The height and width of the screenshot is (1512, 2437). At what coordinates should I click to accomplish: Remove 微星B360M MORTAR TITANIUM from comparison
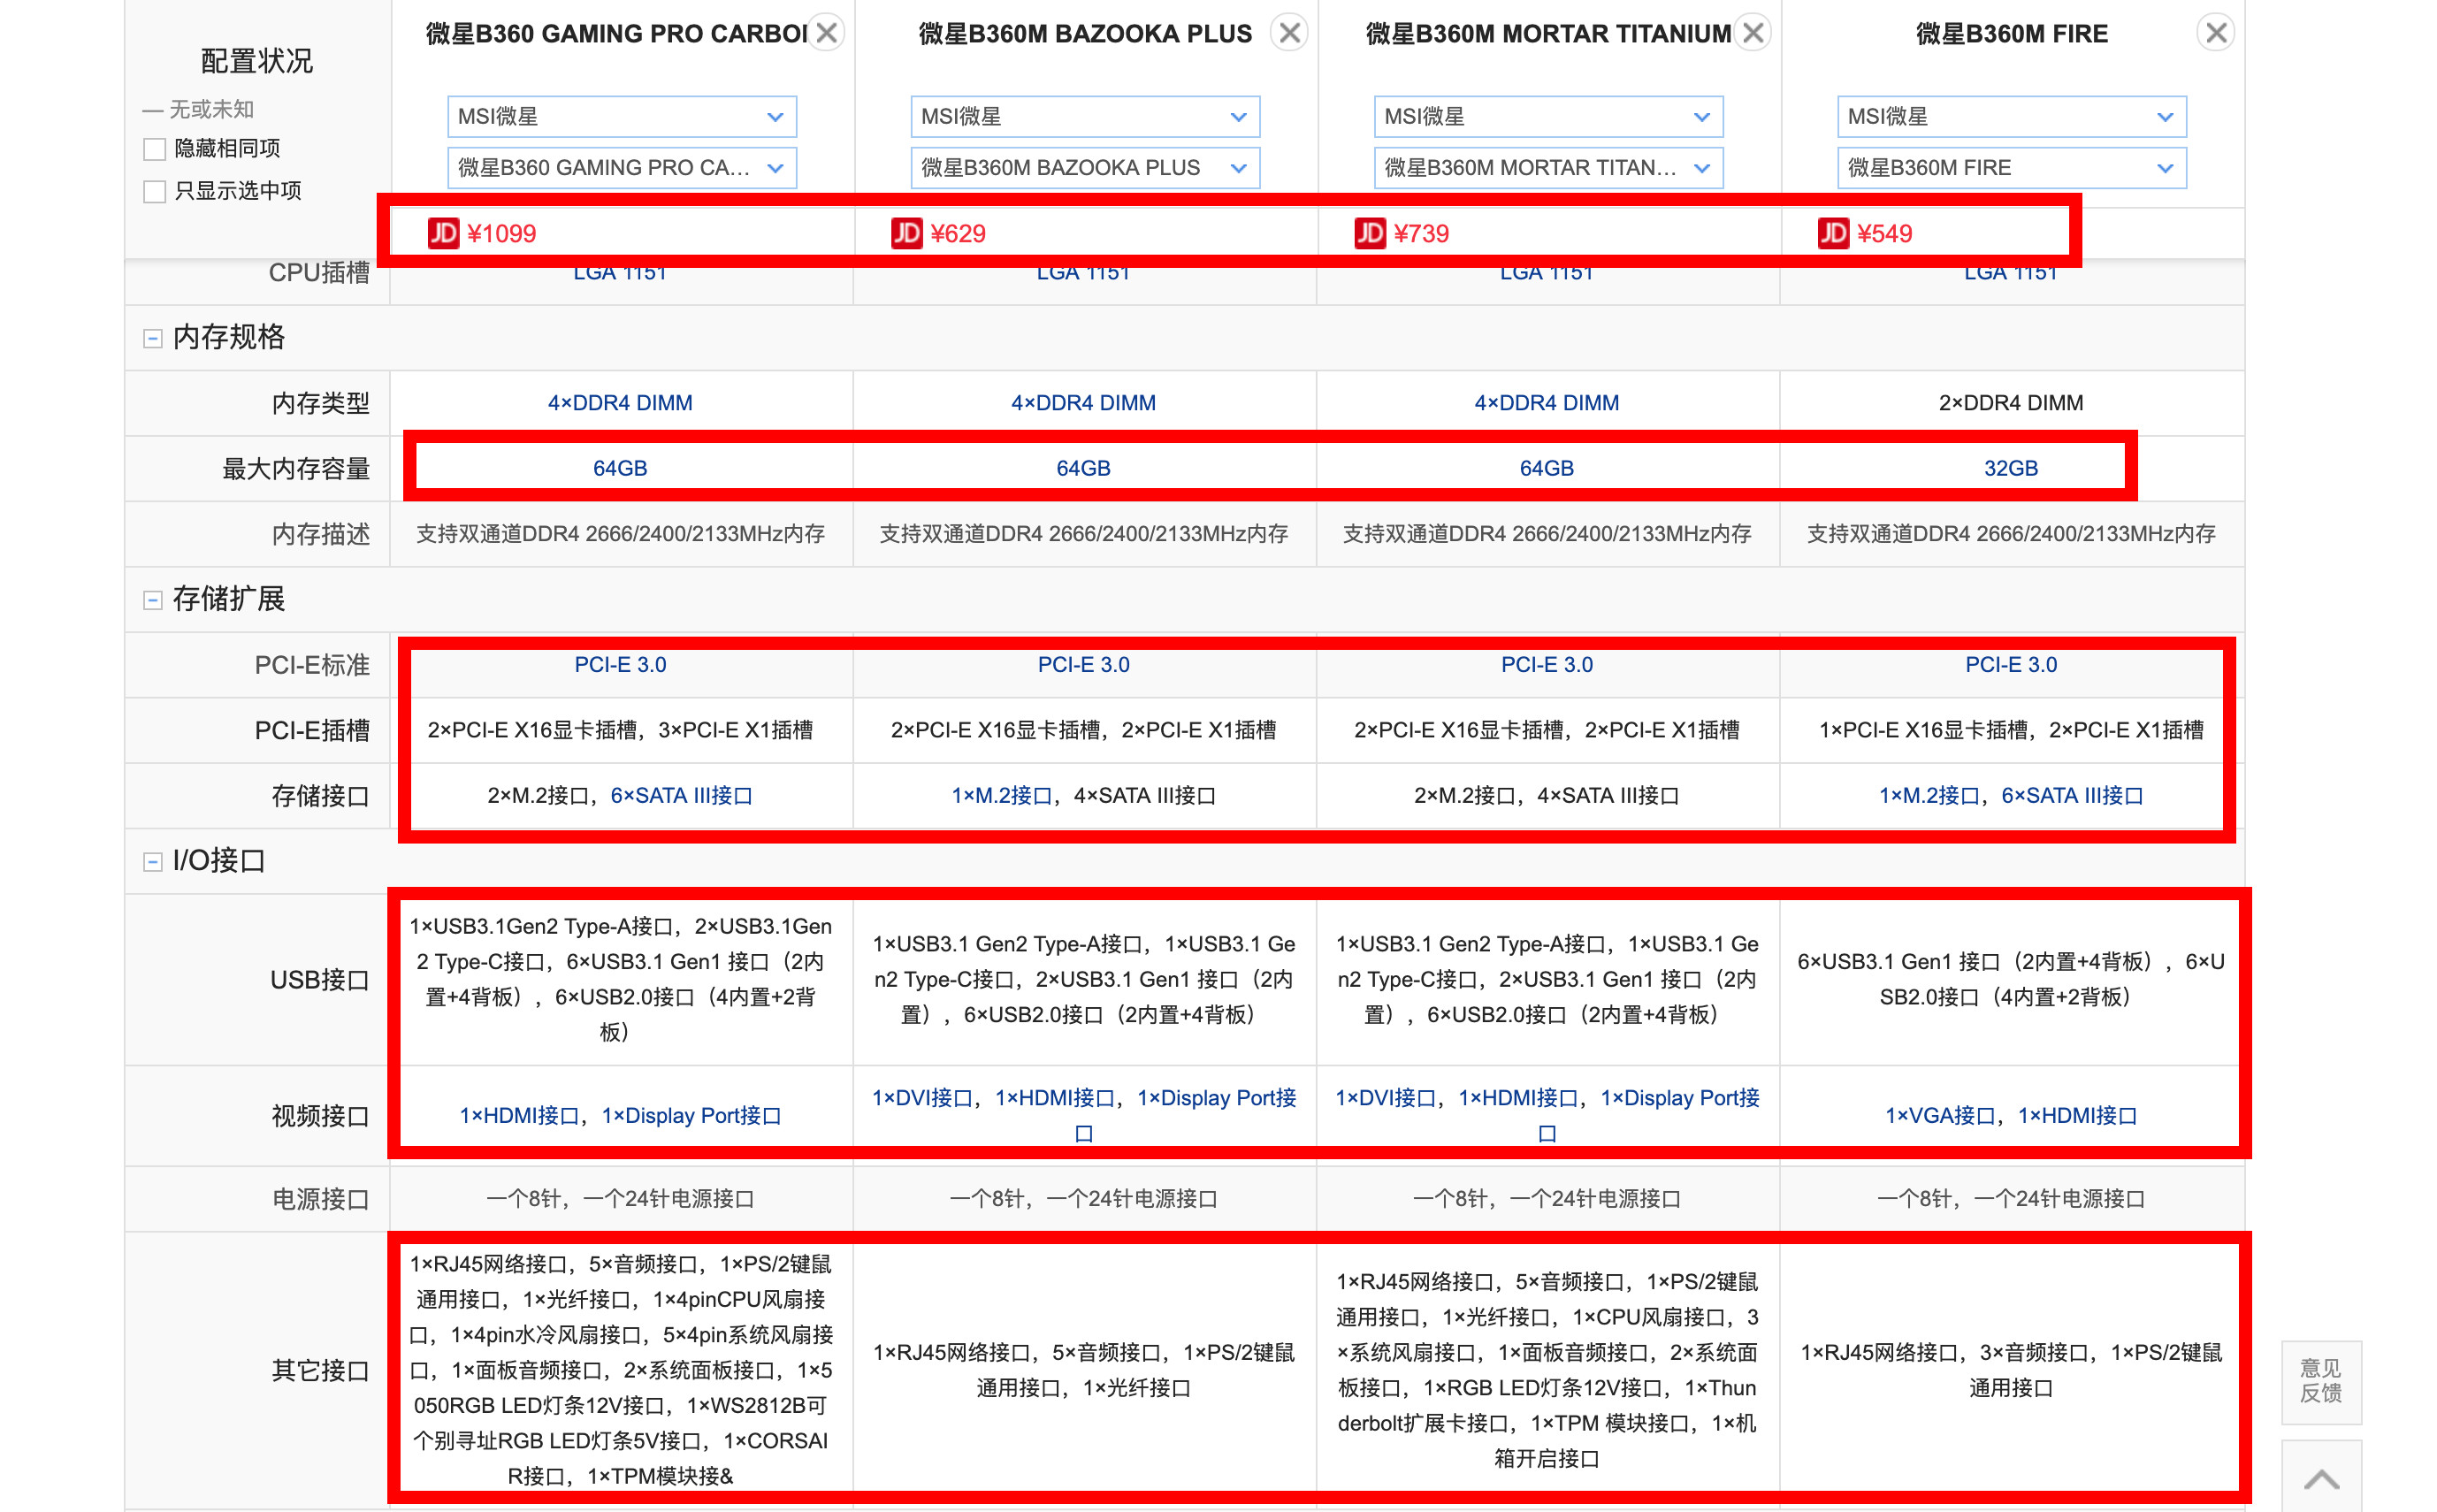[x=1753, y=31]
